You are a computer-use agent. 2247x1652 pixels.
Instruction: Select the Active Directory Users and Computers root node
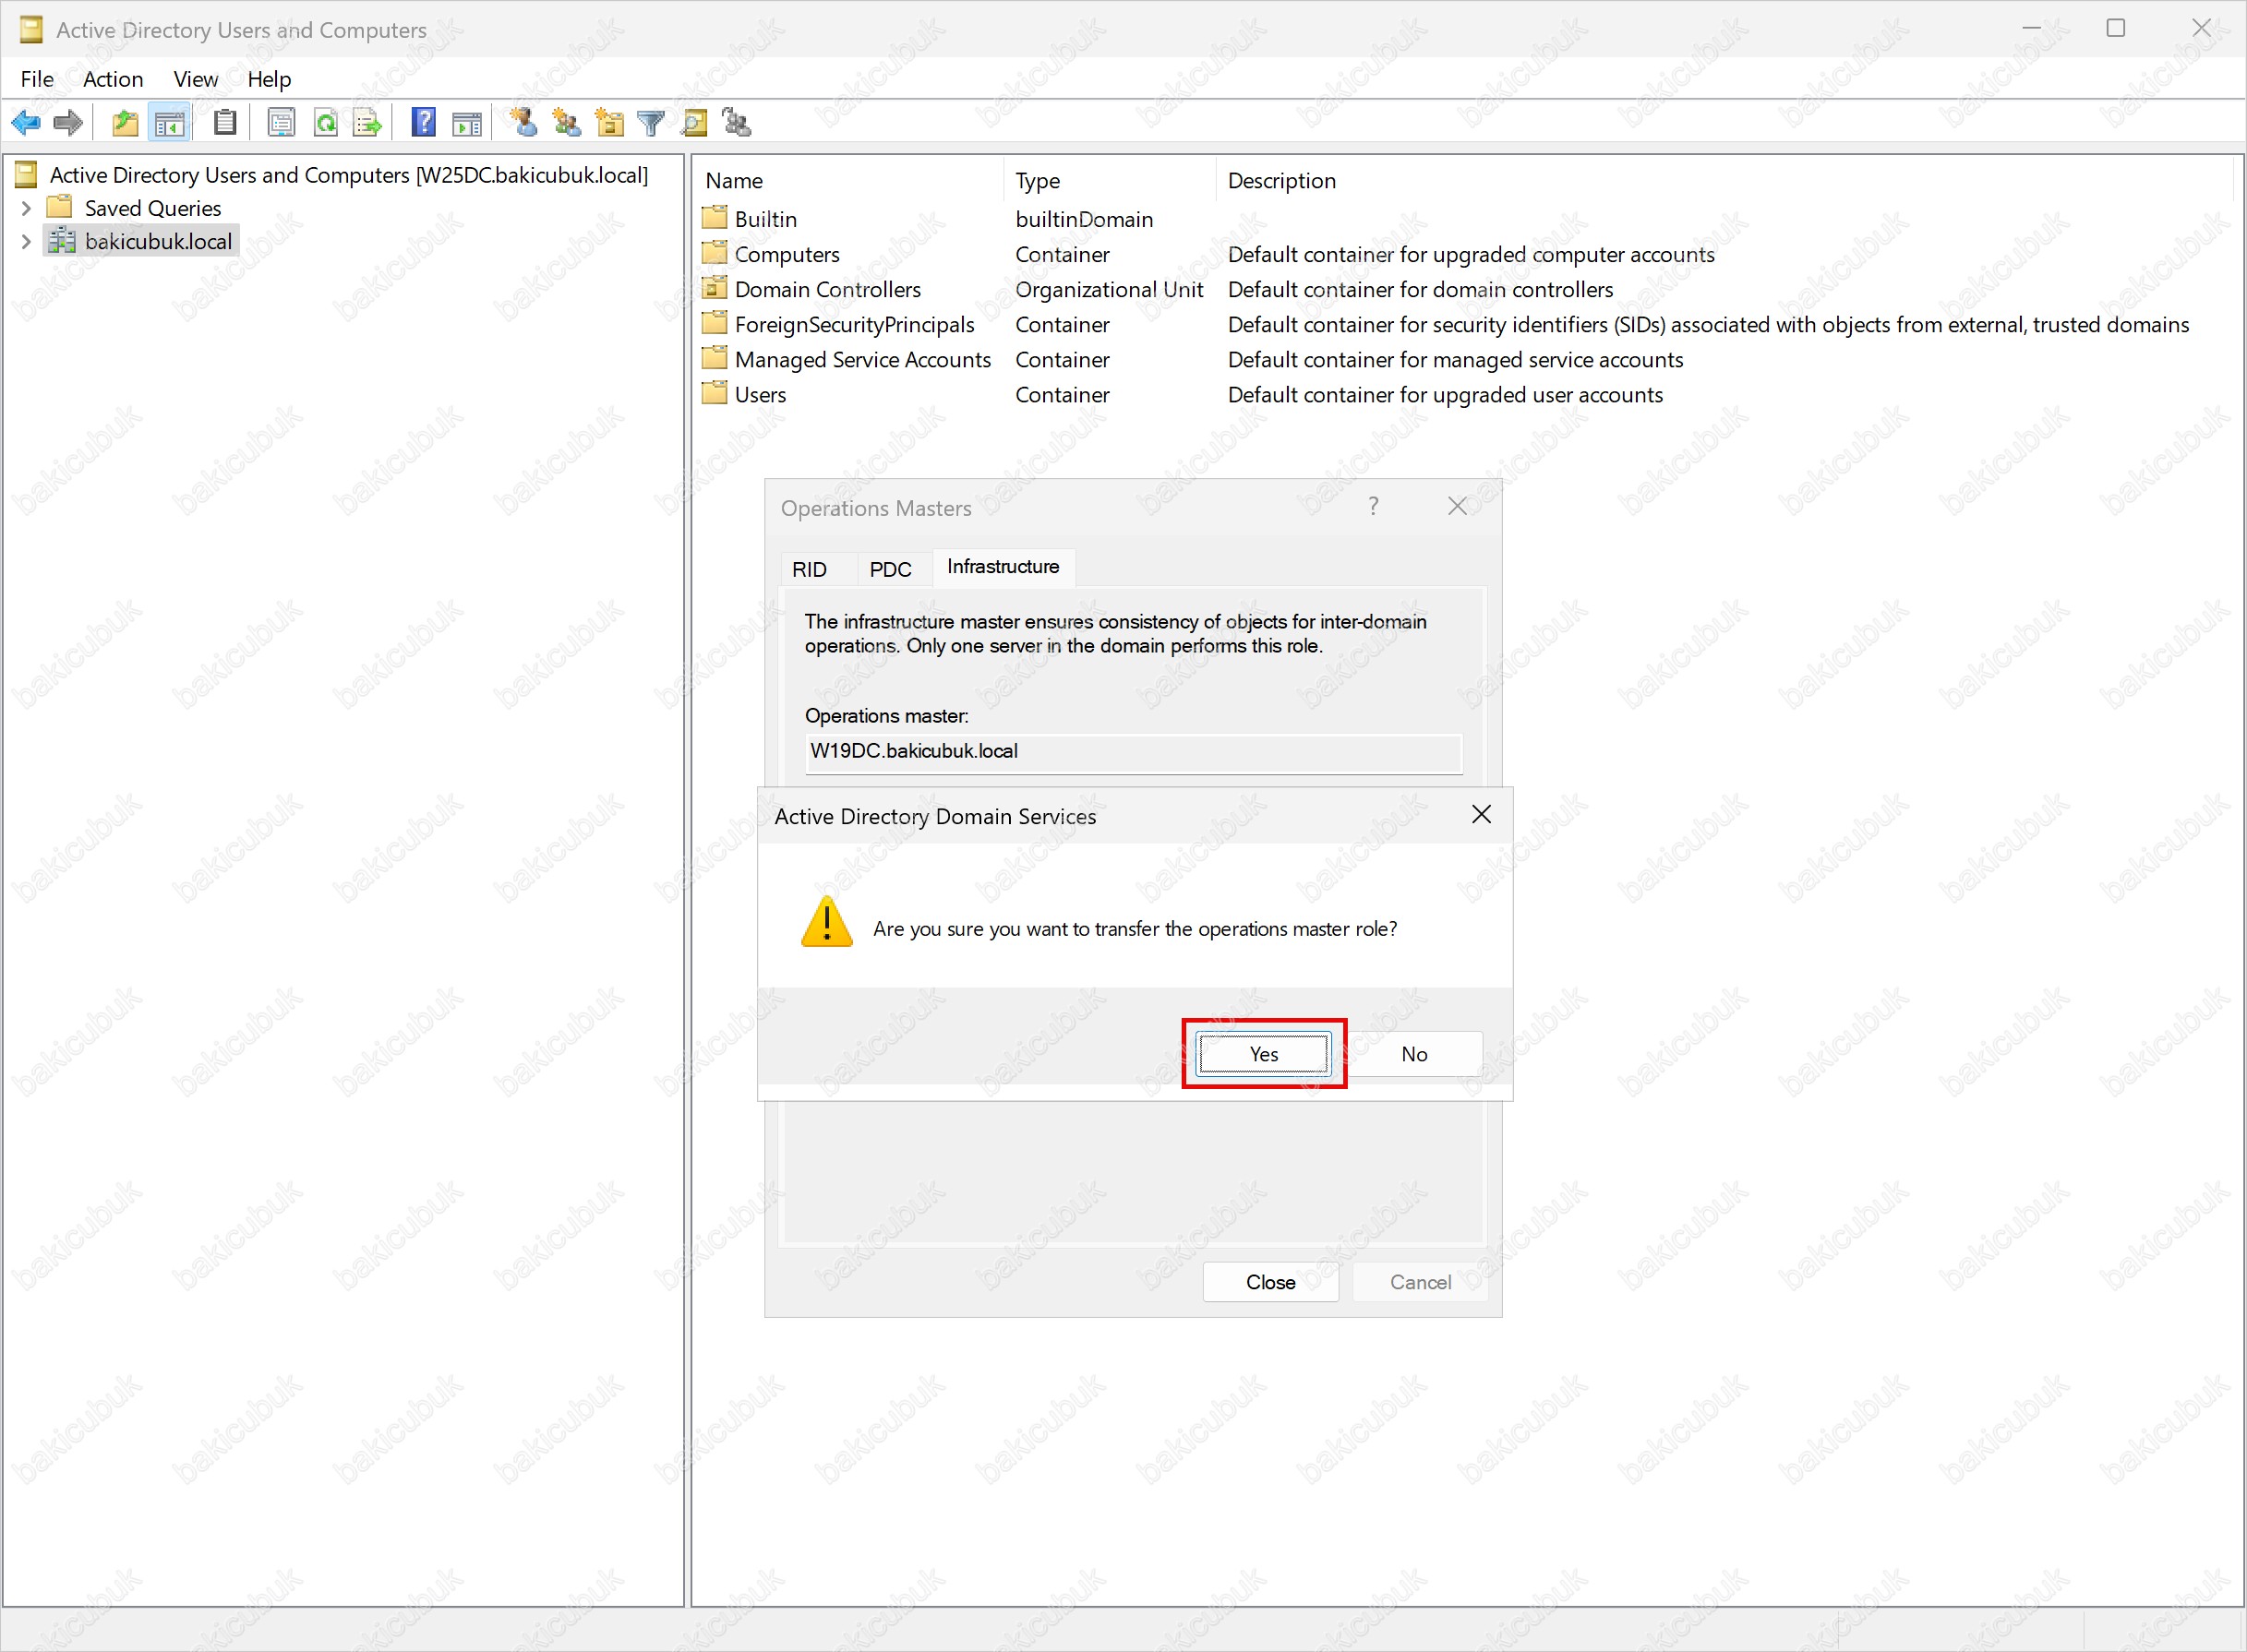point(349,175)
